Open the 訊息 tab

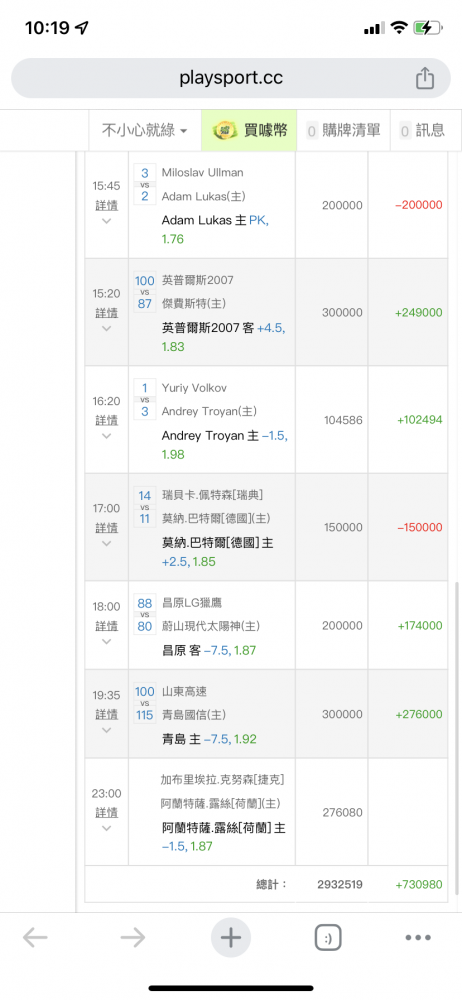coord(422,131)
